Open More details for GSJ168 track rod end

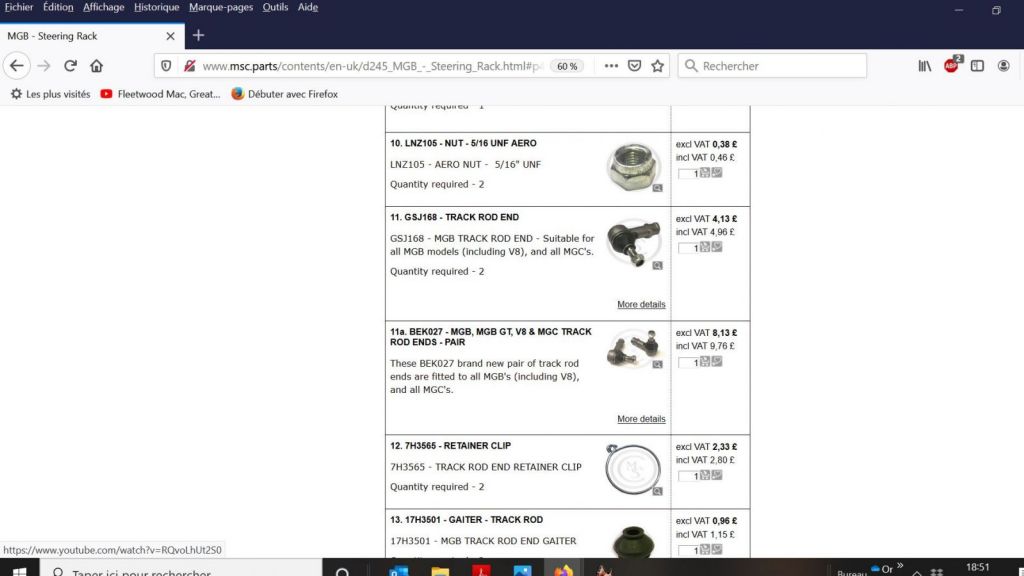(641, 304)
